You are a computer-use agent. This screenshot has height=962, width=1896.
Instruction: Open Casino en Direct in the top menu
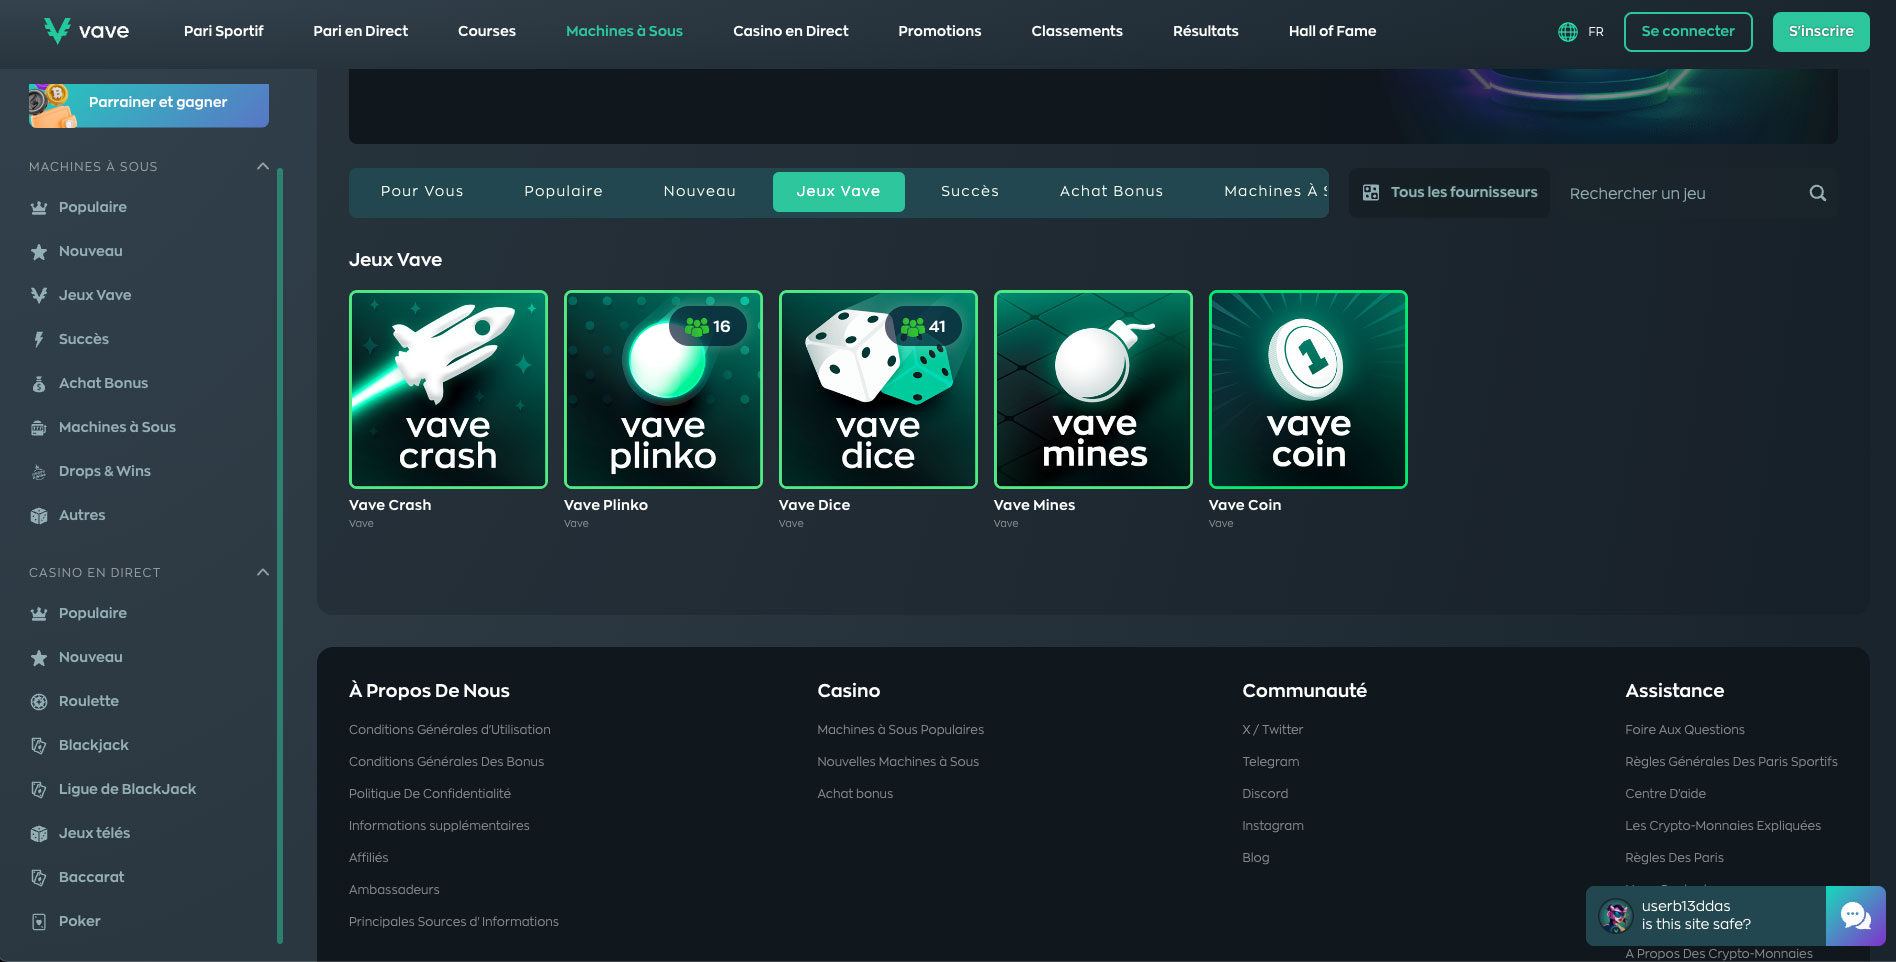[x=790, y=31]
